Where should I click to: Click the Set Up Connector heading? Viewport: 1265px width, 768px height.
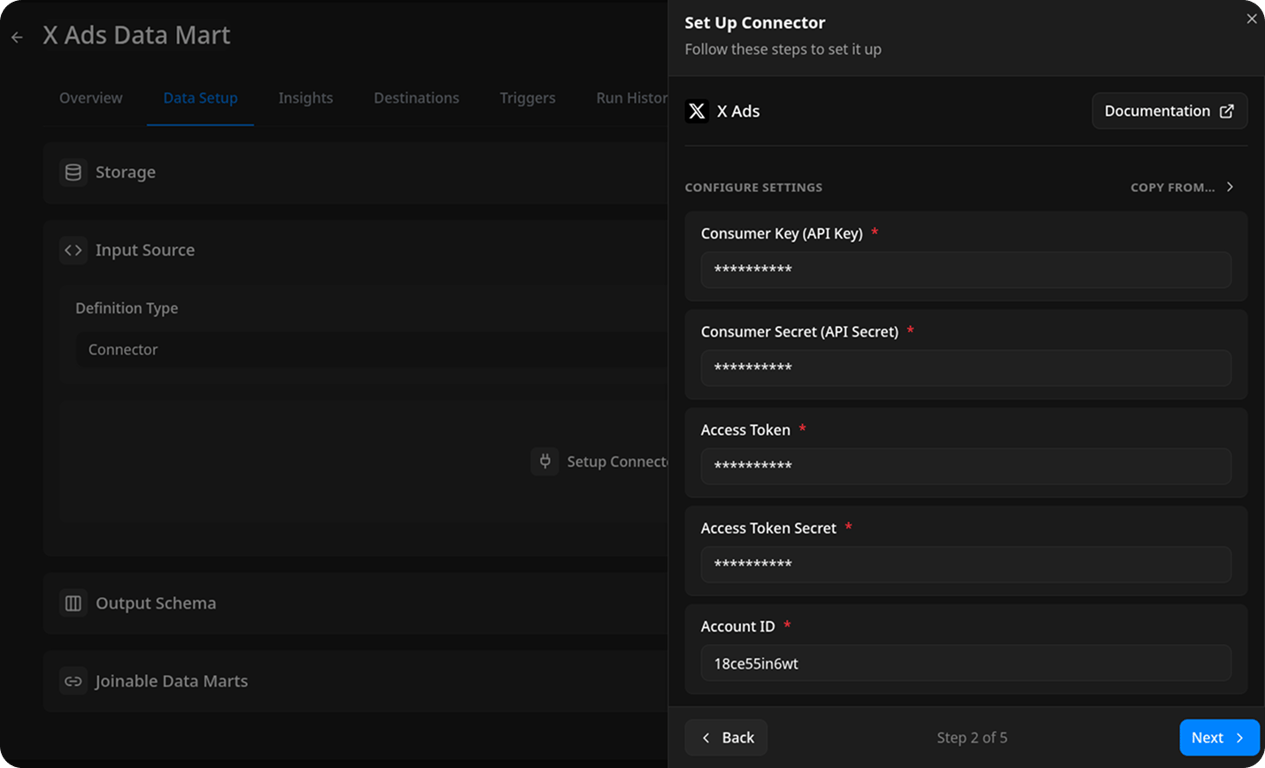click(x=755, y=23)
